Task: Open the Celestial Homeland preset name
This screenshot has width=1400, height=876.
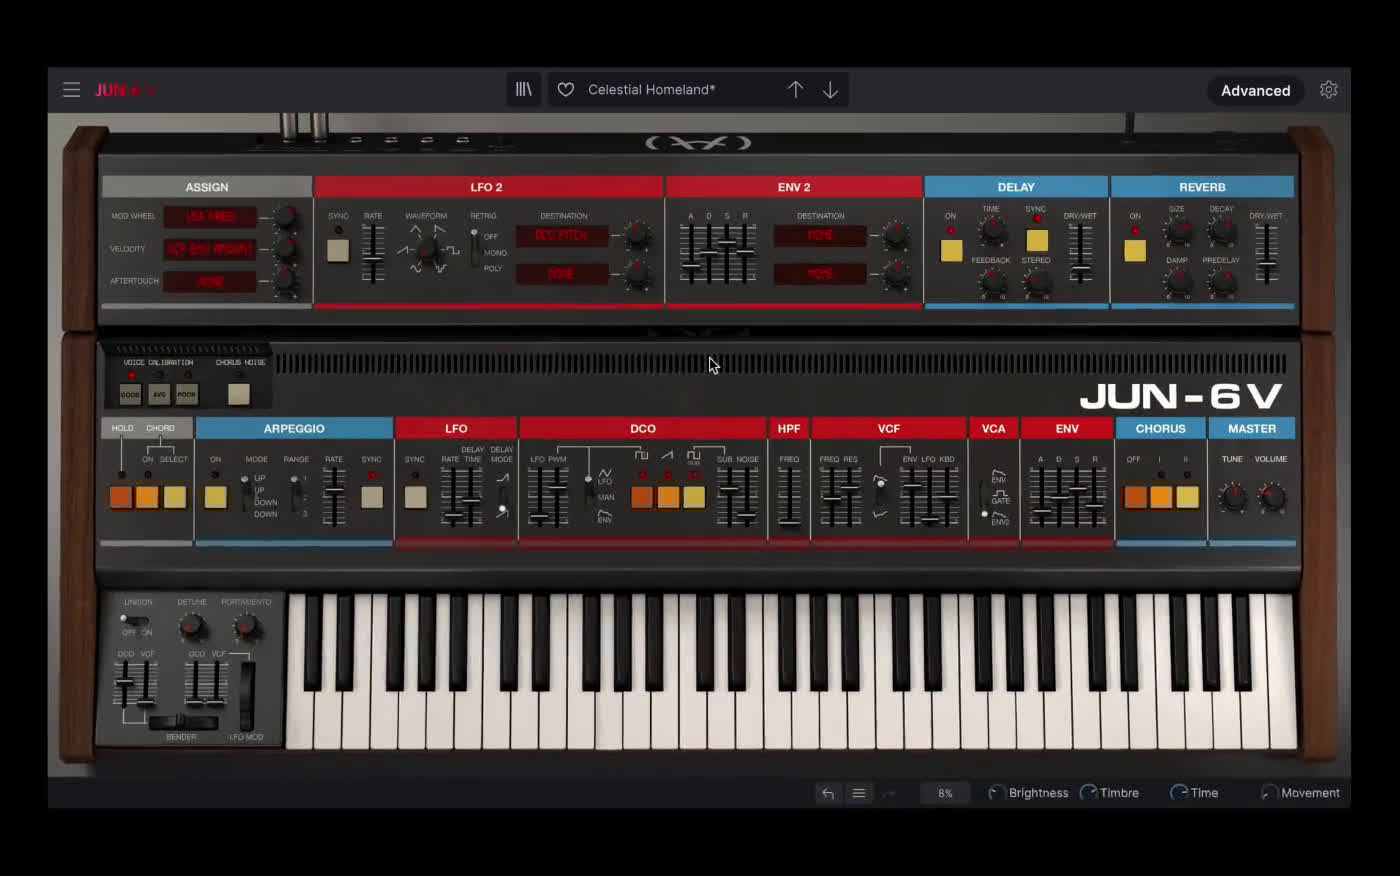Action: point(651,89)
